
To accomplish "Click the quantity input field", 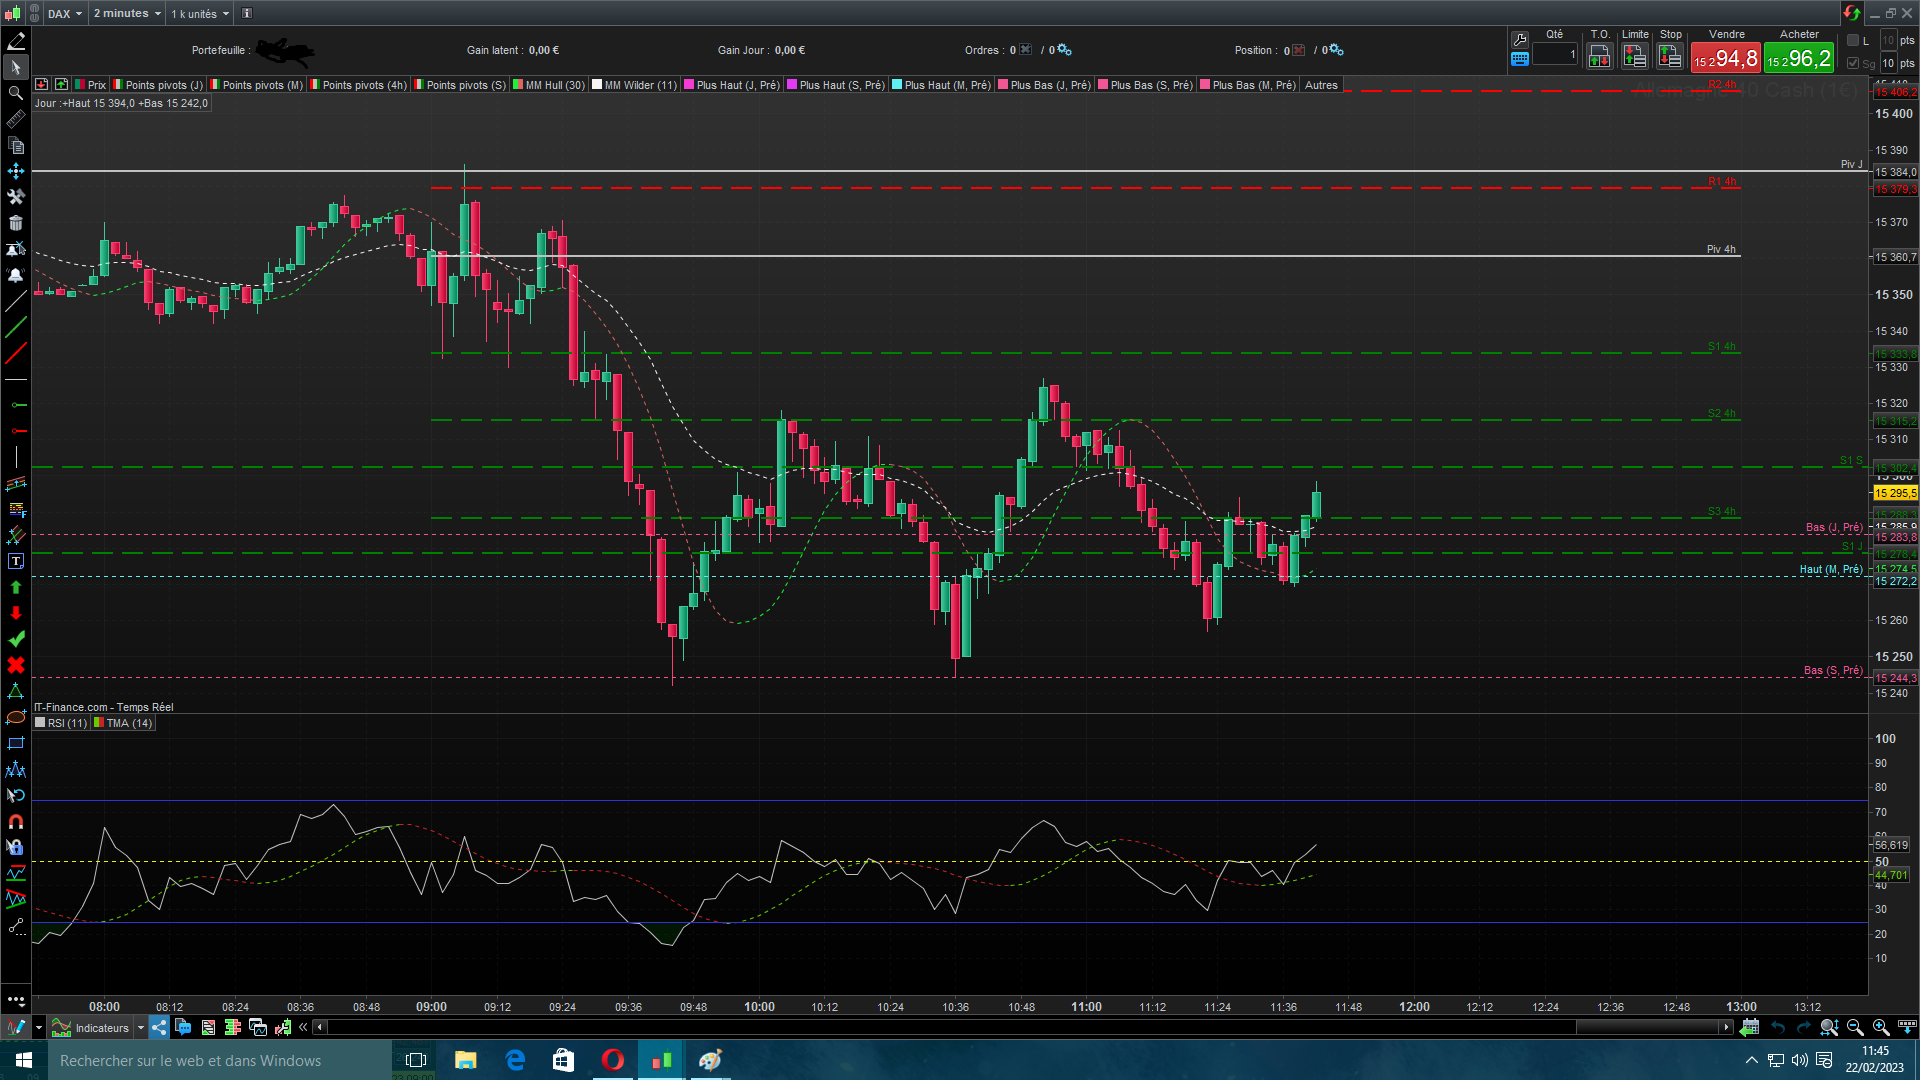I will pyautogui.click(x=1555, y=55).
